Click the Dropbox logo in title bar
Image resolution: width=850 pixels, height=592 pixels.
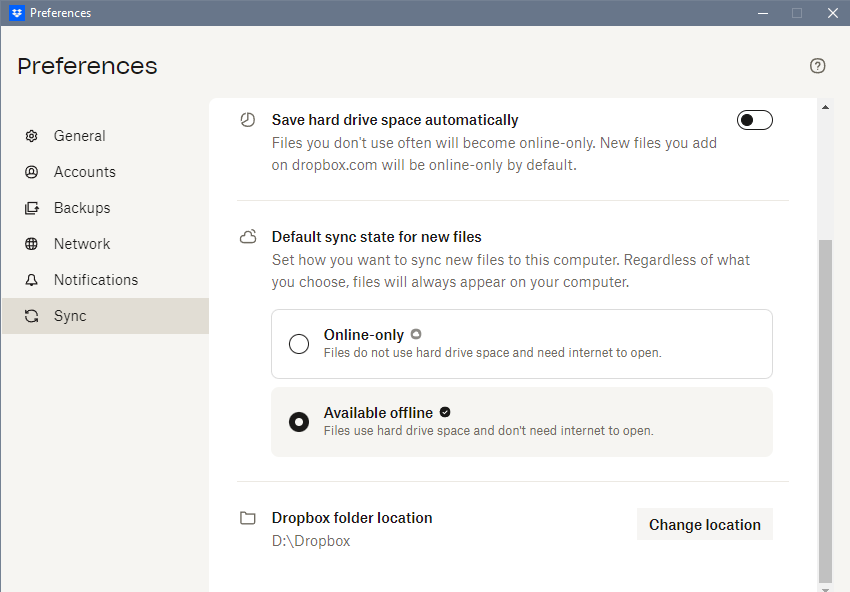coord(16,13)
